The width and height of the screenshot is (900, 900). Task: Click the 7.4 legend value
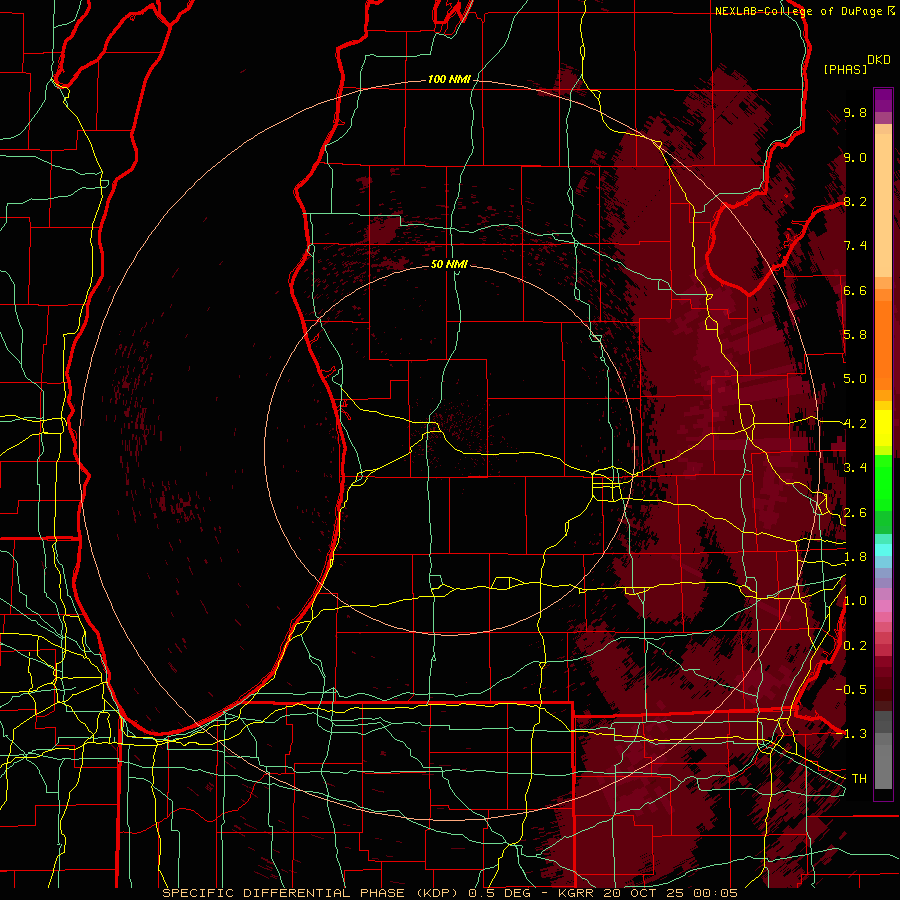(x=855, y=246)
